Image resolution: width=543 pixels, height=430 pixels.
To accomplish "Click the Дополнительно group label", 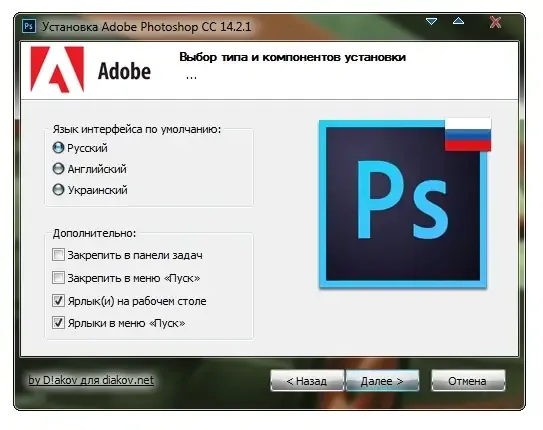I will click(94, 233).
